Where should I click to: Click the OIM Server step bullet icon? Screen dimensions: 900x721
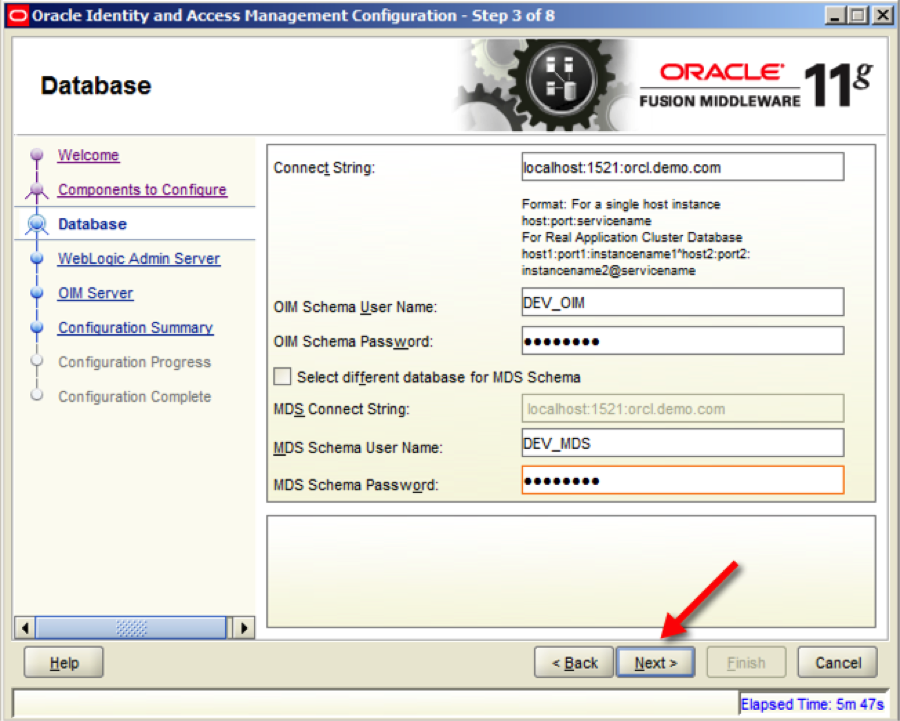[x=36, y=293]
